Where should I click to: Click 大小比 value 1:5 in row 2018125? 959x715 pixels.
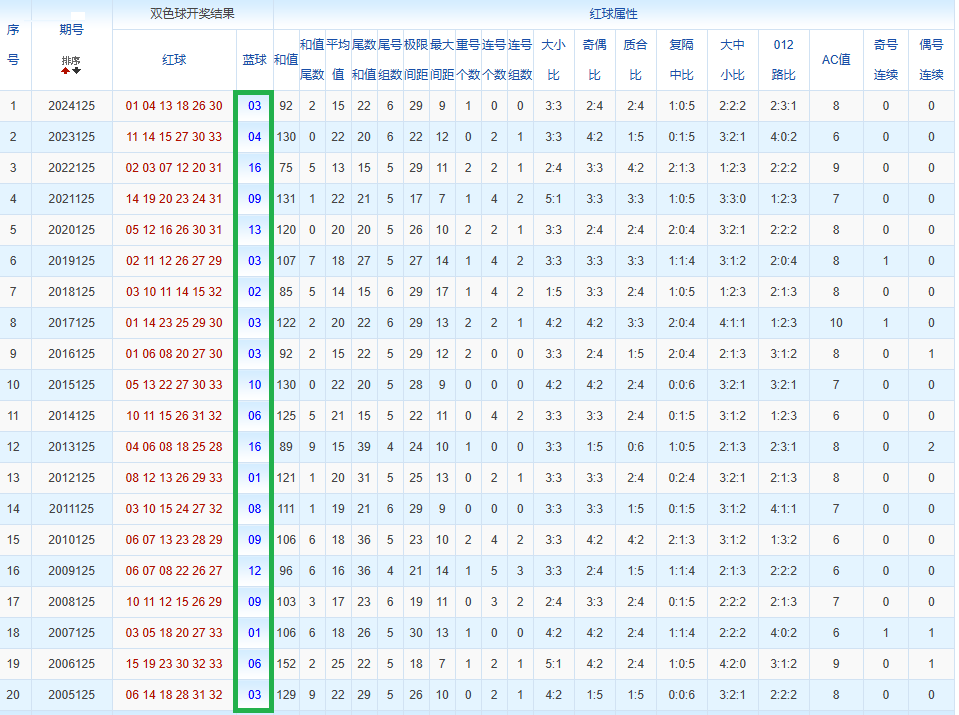pyautogui.click(x=554, y=292)
